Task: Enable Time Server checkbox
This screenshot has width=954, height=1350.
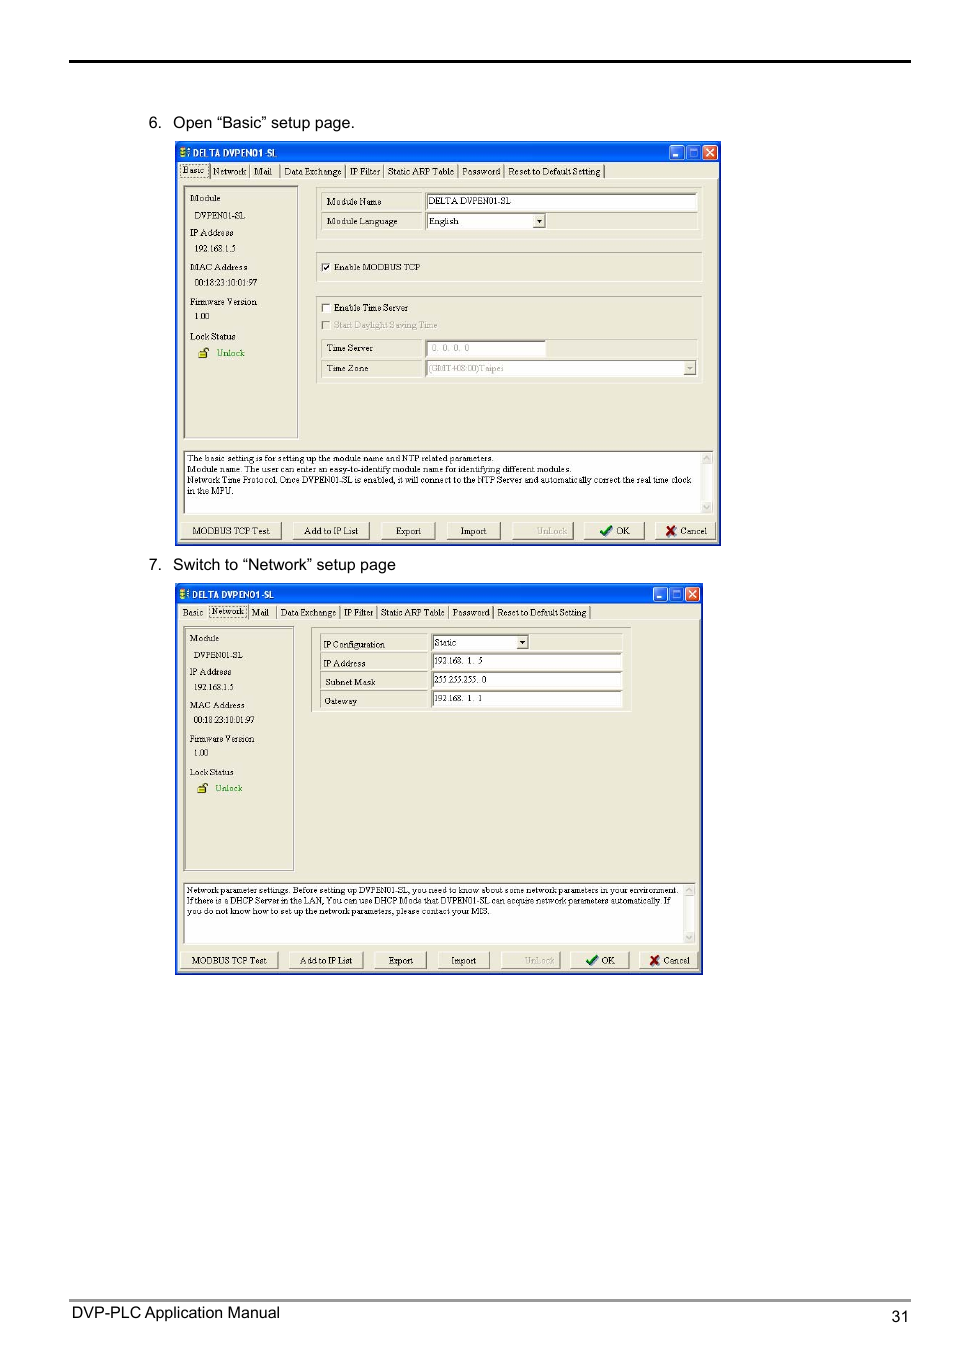Action: point(326,308)
